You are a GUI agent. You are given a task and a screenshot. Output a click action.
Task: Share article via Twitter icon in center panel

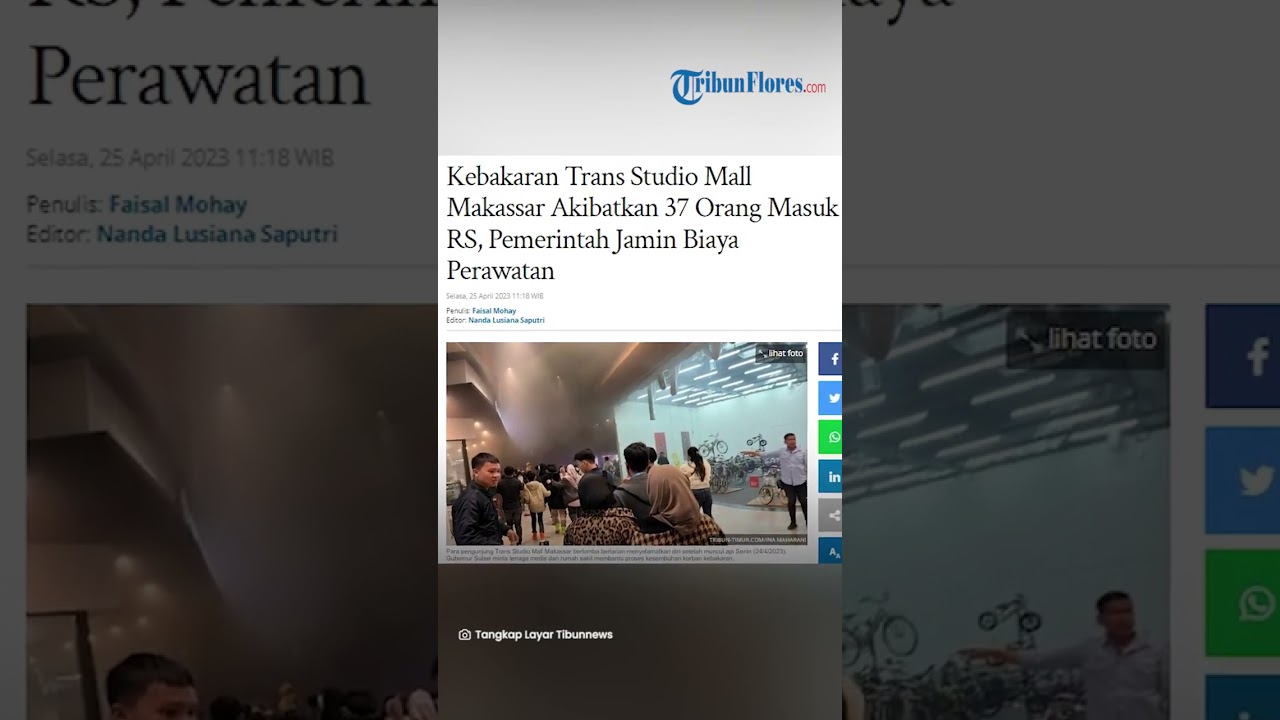830,398
